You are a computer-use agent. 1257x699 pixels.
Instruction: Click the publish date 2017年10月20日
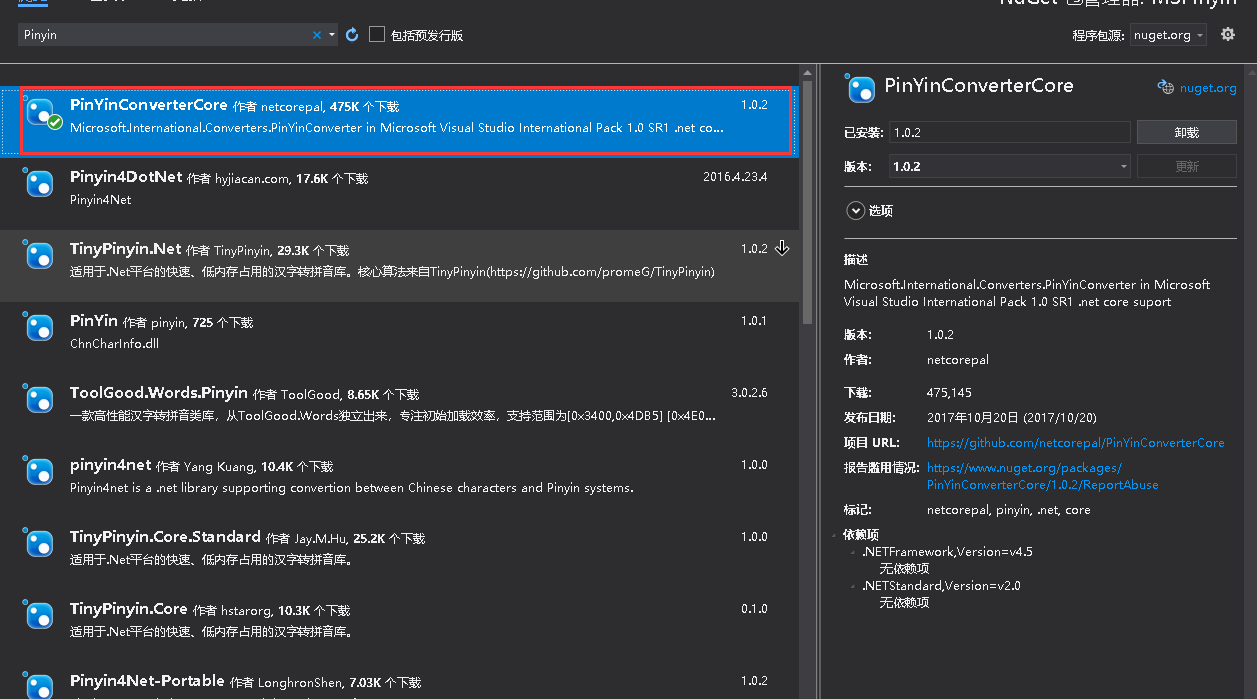click(1011, 418)
